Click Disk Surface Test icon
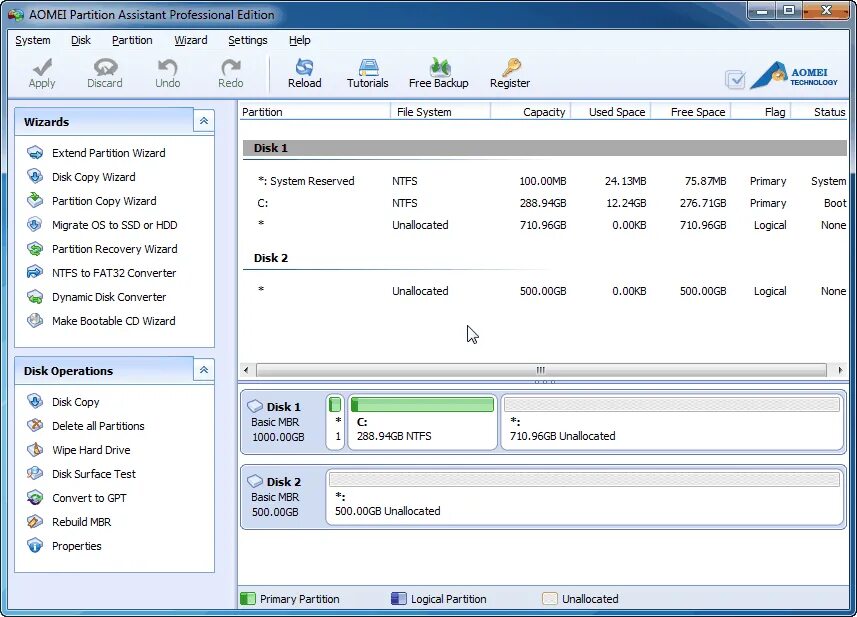 coord(35,474)
